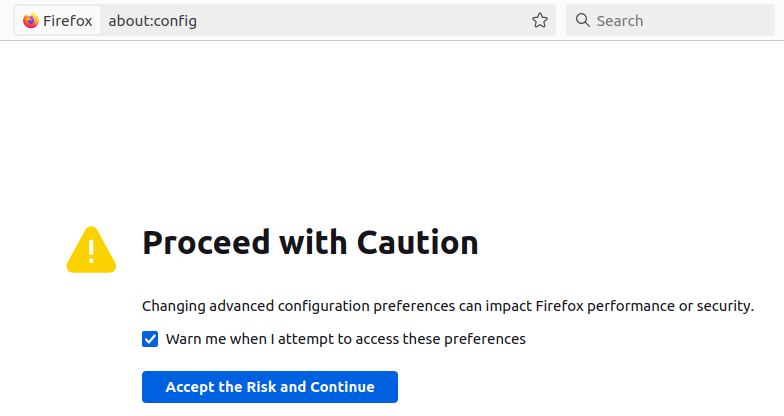The height and width of the screenshot is (416, 784).
Task: Focus the about:config URL text
Action: click(152, 21)
